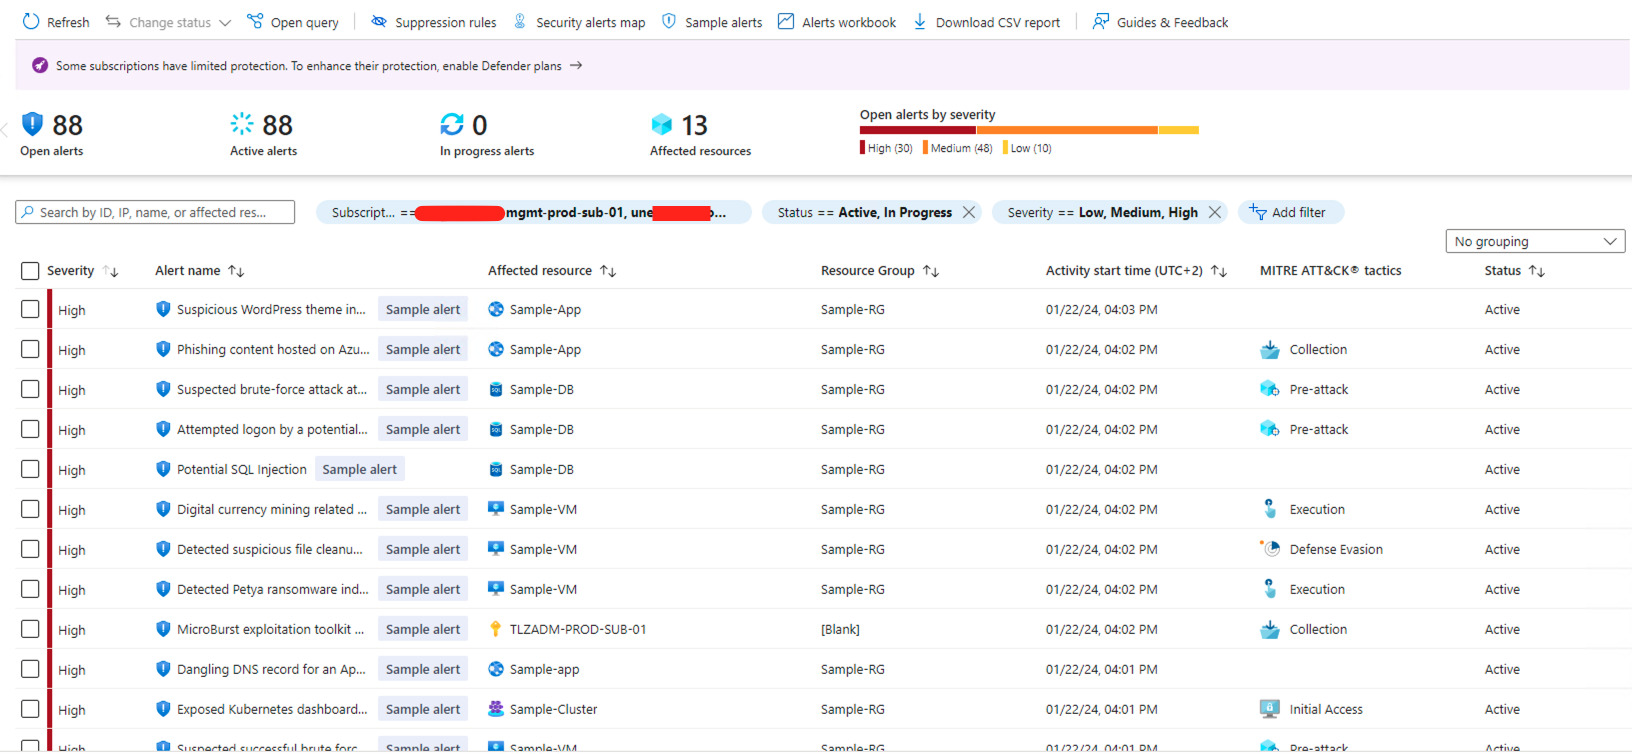
Task: Open Suspicious WordPress theme alert
Action: (x=271, y=310)
